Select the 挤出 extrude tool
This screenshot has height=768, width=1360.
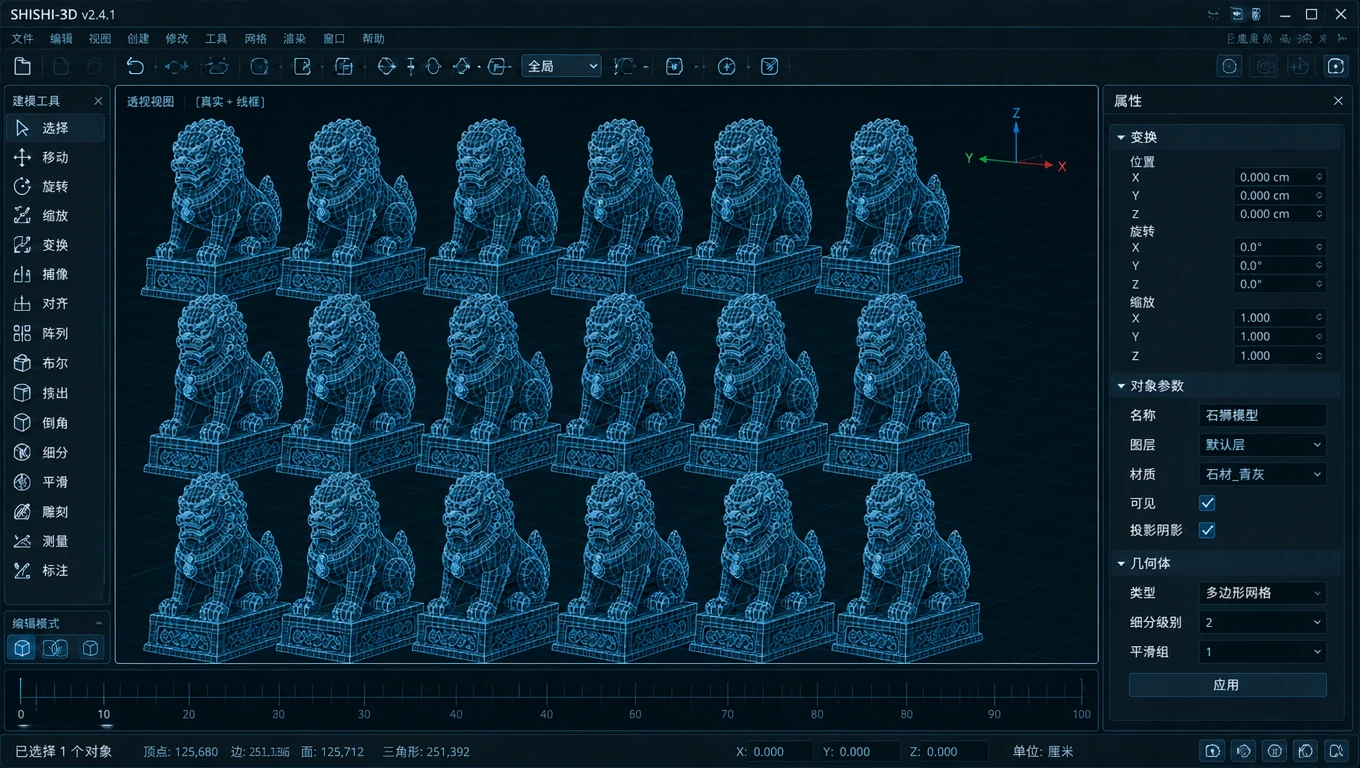point(55,394)
